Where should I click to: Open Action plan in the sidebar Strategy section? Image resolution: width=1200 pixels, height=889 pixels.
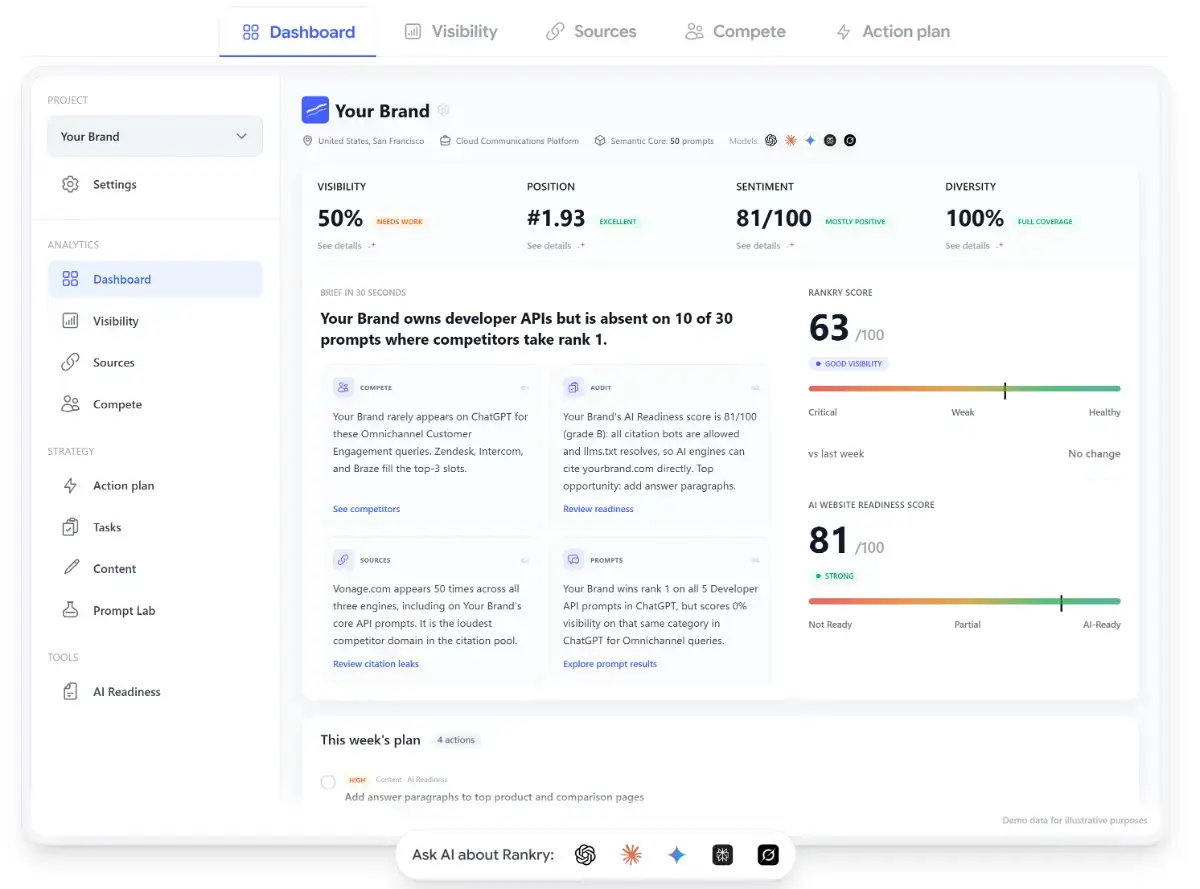(155, 486)
